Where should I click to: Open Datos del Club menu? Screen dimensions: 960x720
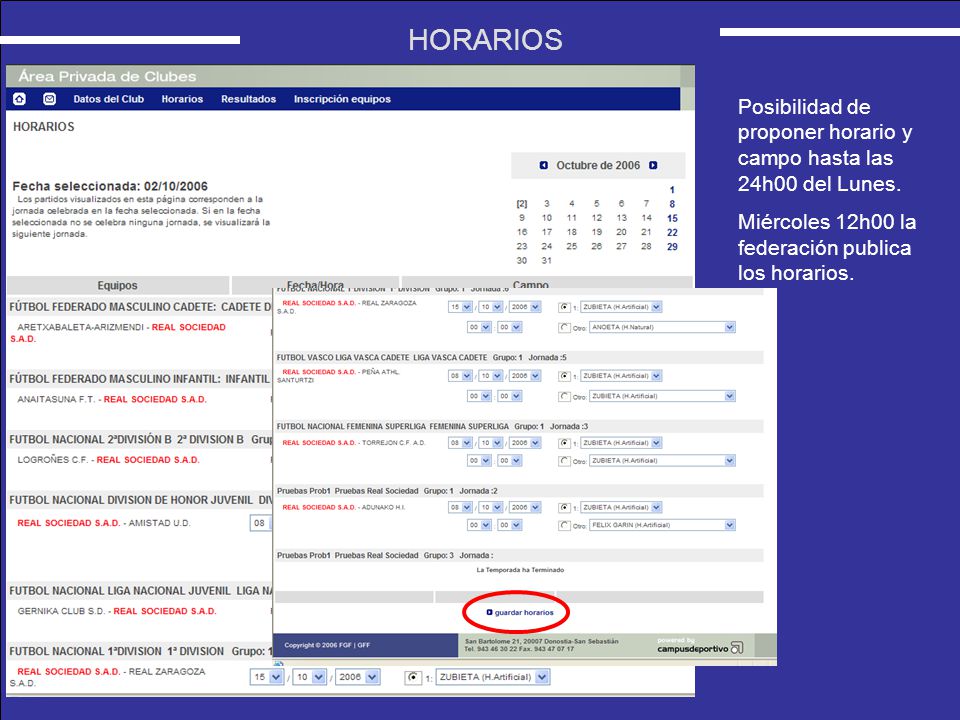[x=108, y=99]
